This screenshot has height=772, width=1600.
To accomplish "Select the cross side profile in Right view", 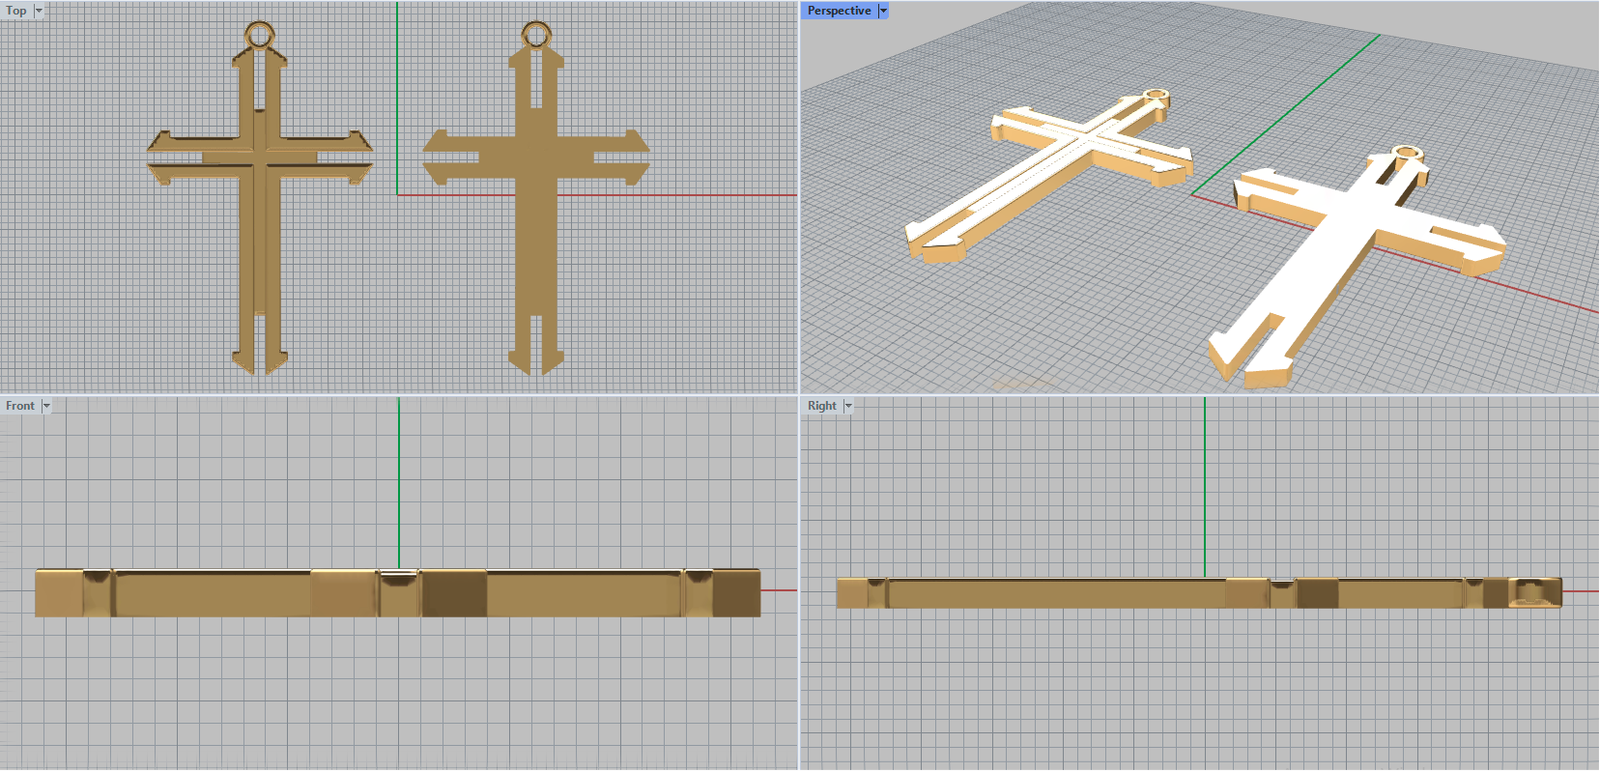I will [x=1050, y=594].
